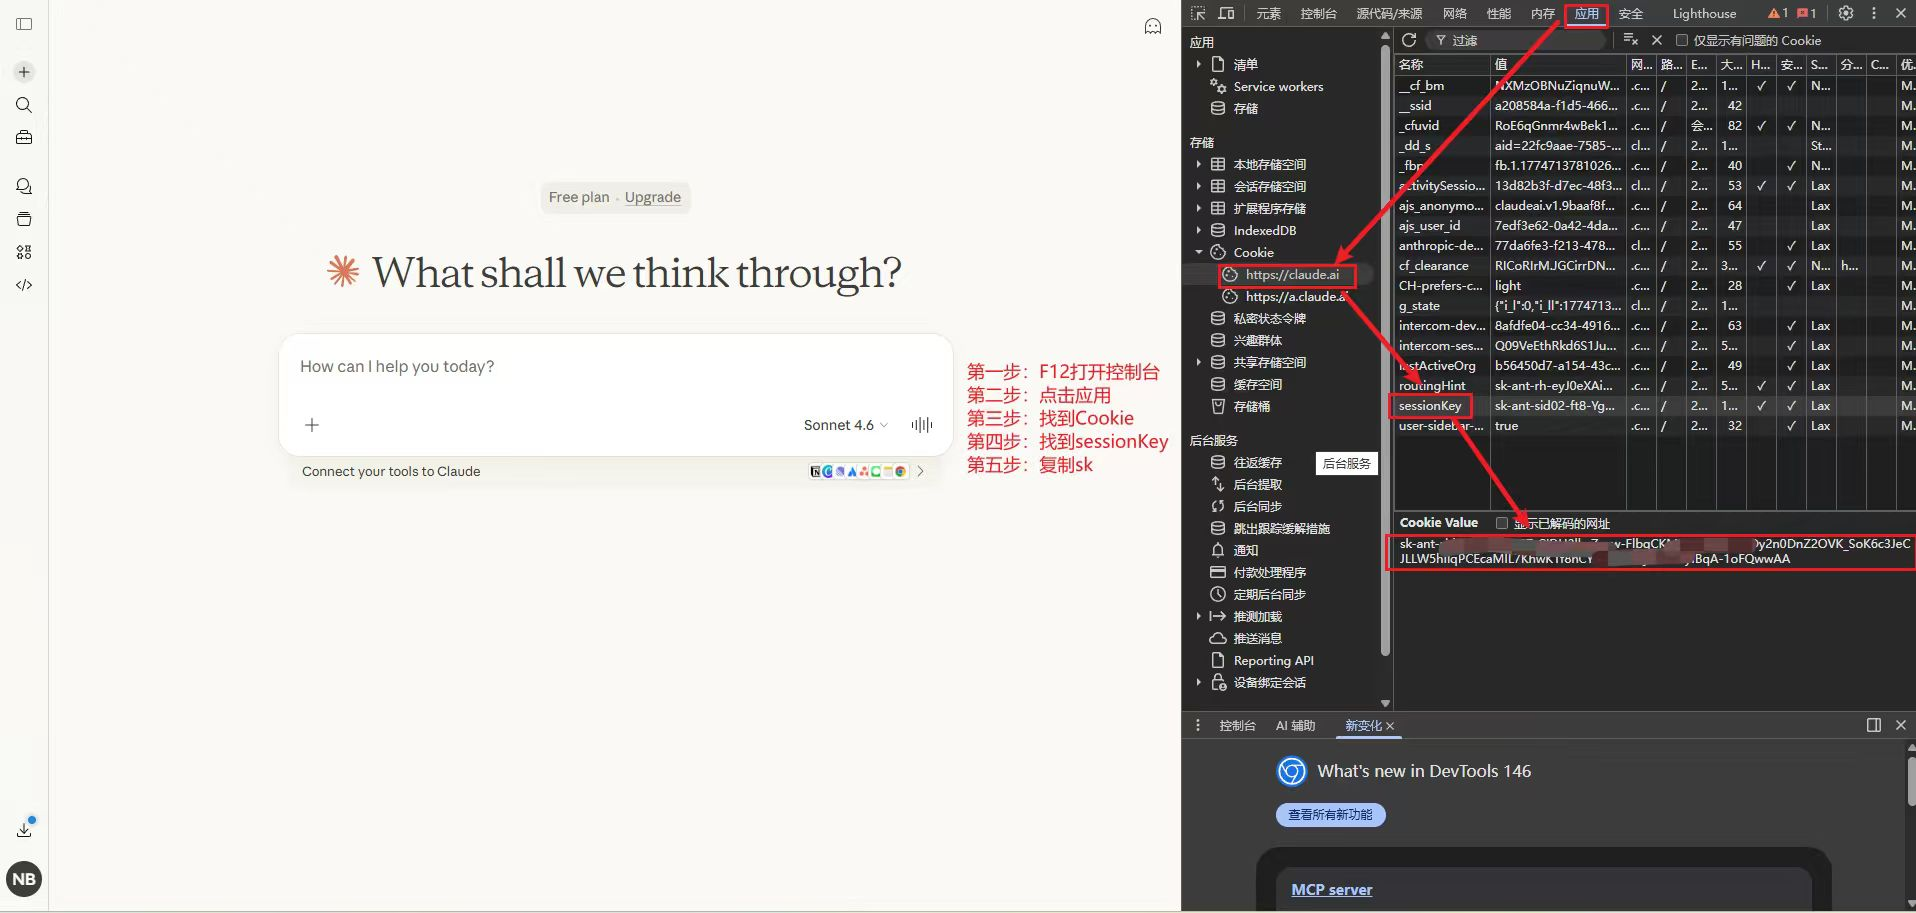Collapse the Cookie tree node
The height and width of the screenshot is (913, 1916).
point(1198,252)
